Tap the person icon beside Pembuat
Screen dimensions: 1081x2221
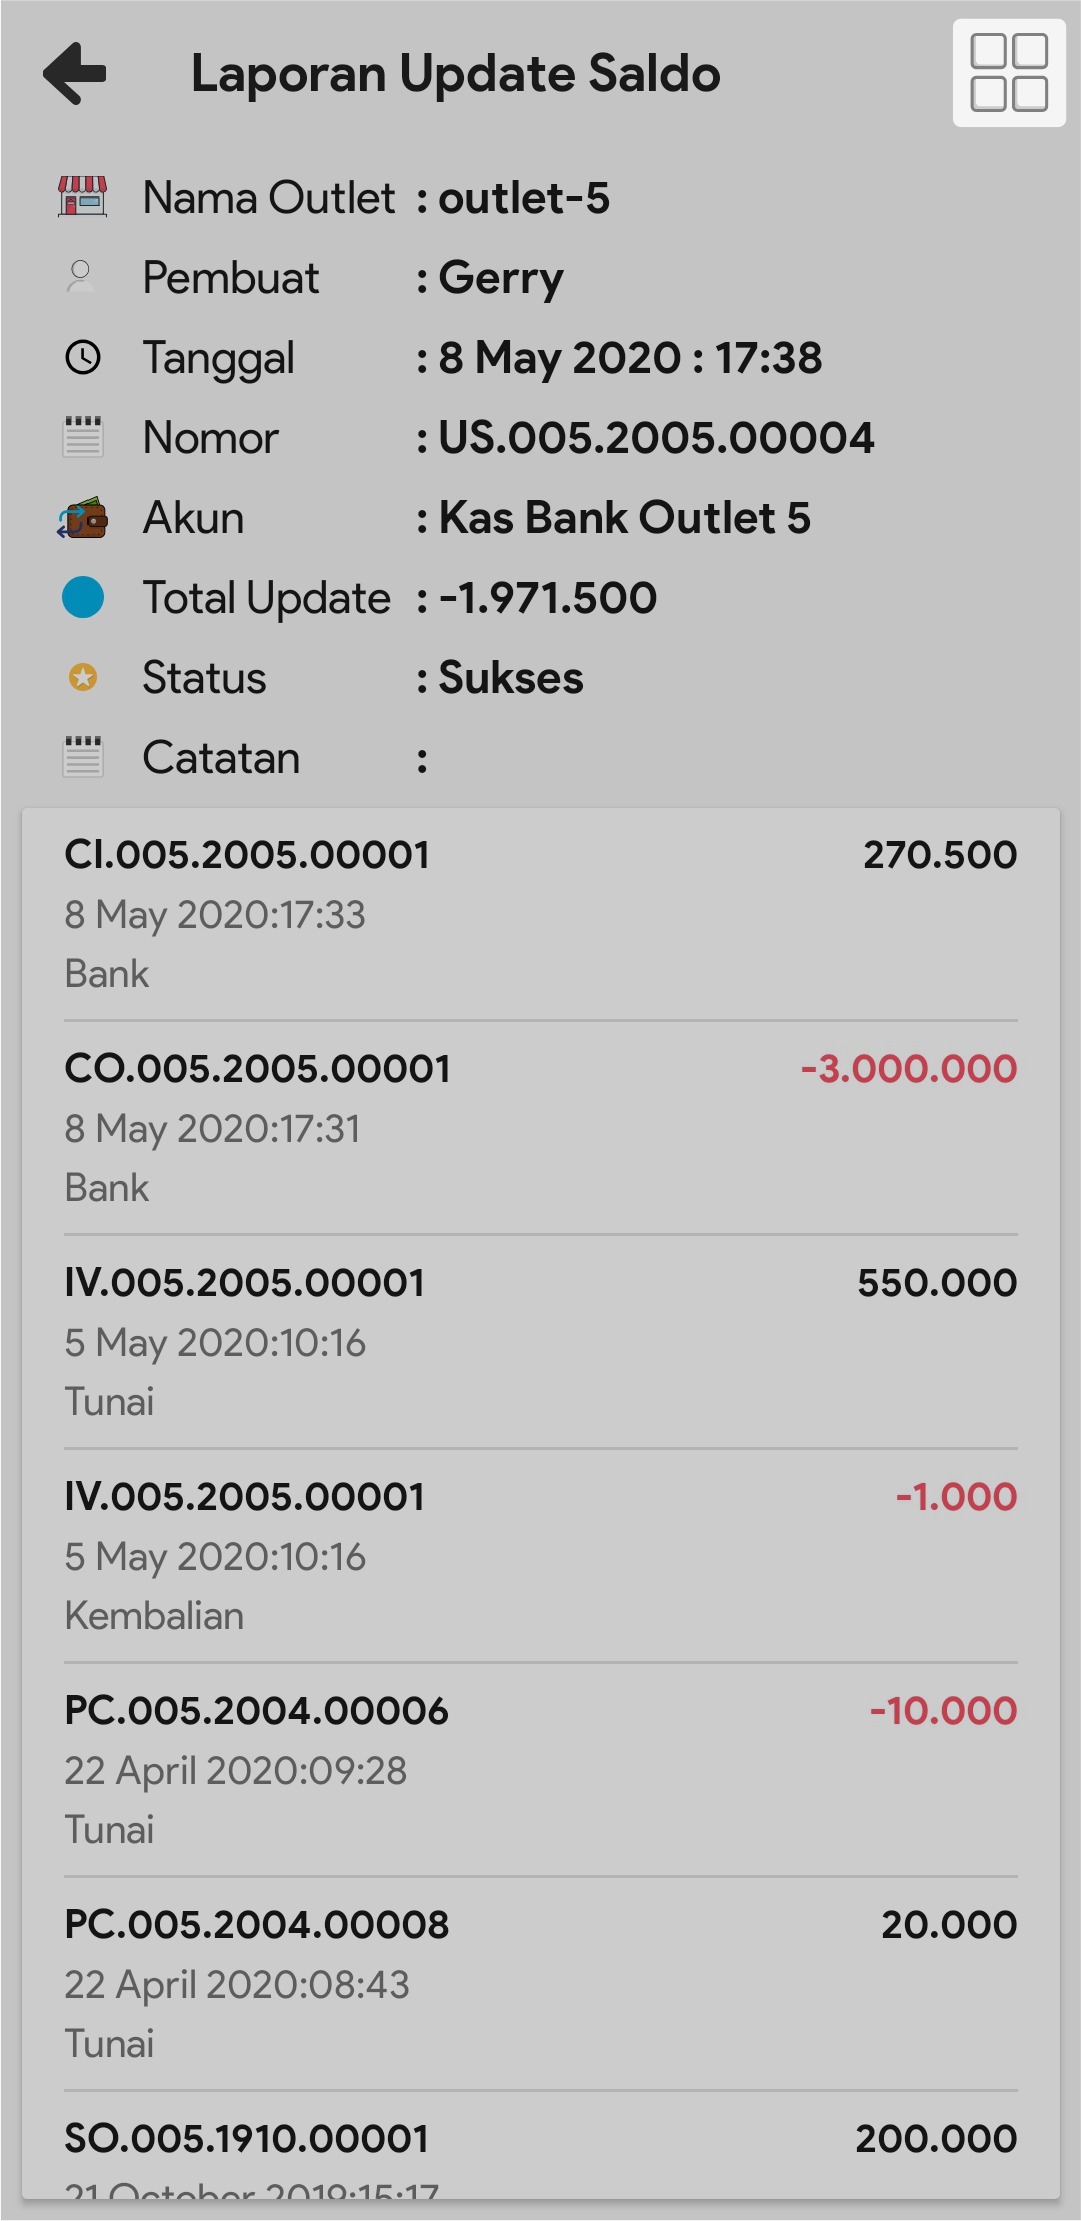(x=81, y=277)
